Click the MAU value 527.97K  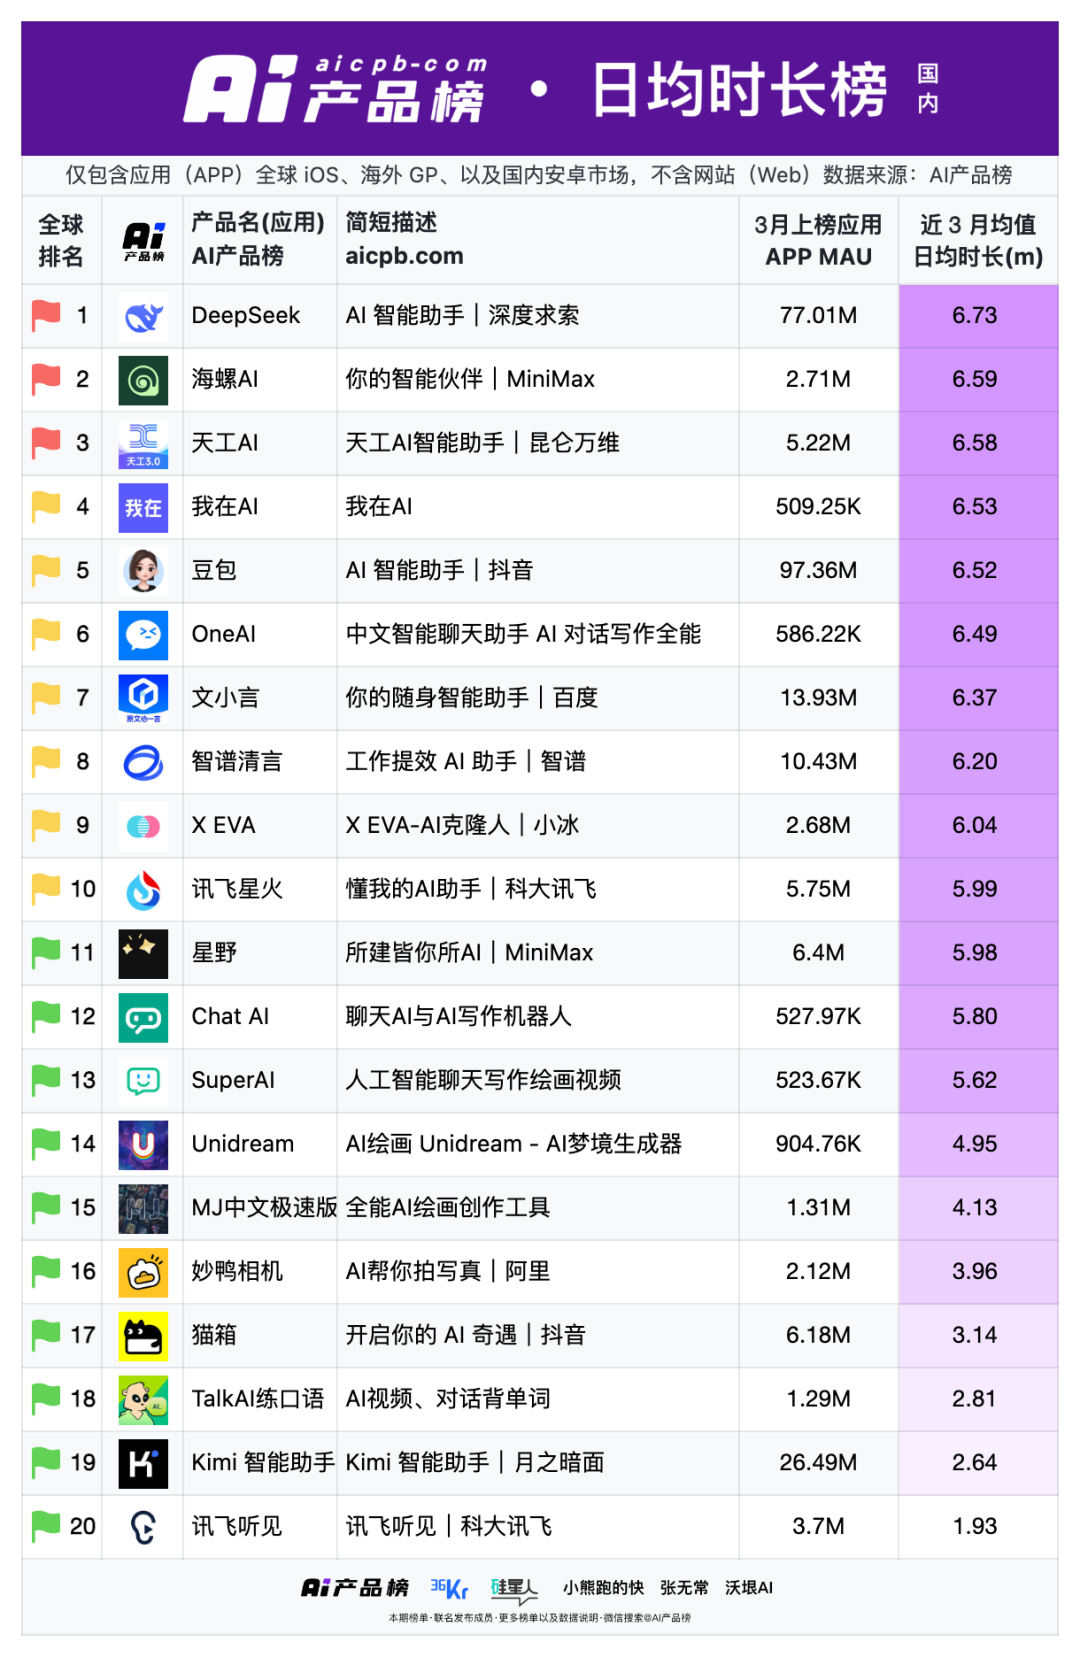pos(818,1017)
